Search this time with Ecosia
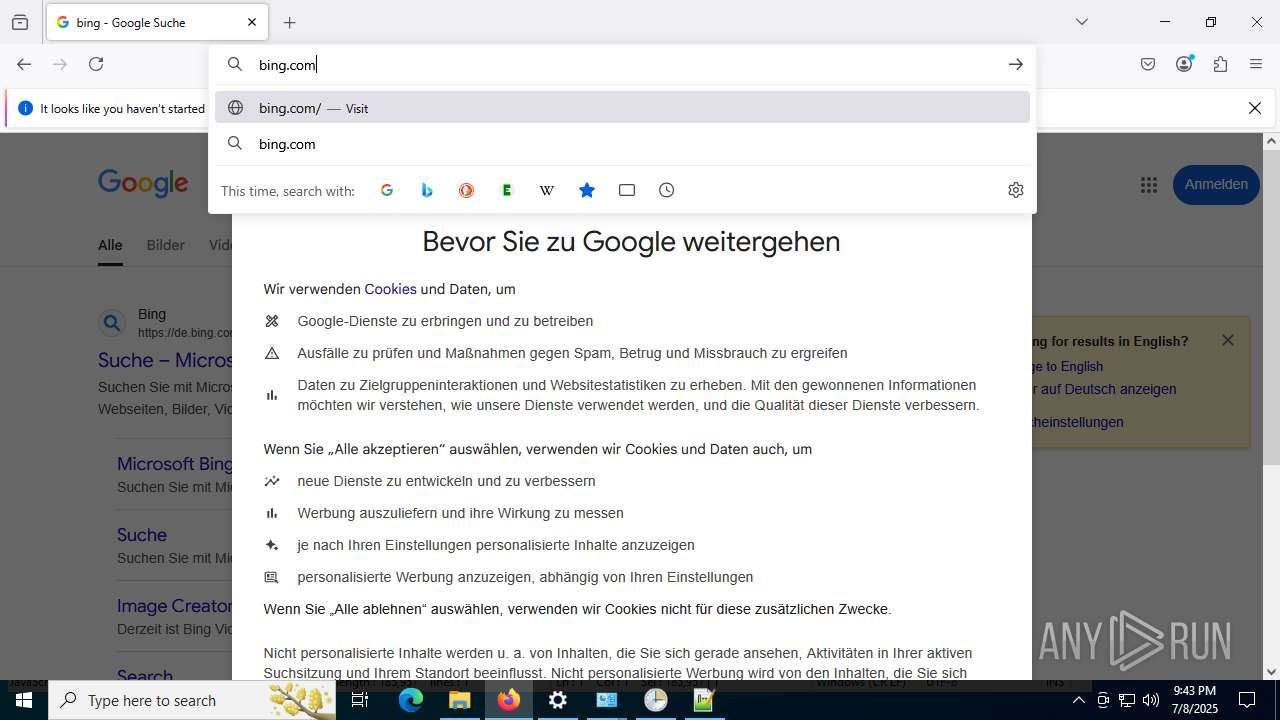Screen dimensions: 1280x720 507,190
